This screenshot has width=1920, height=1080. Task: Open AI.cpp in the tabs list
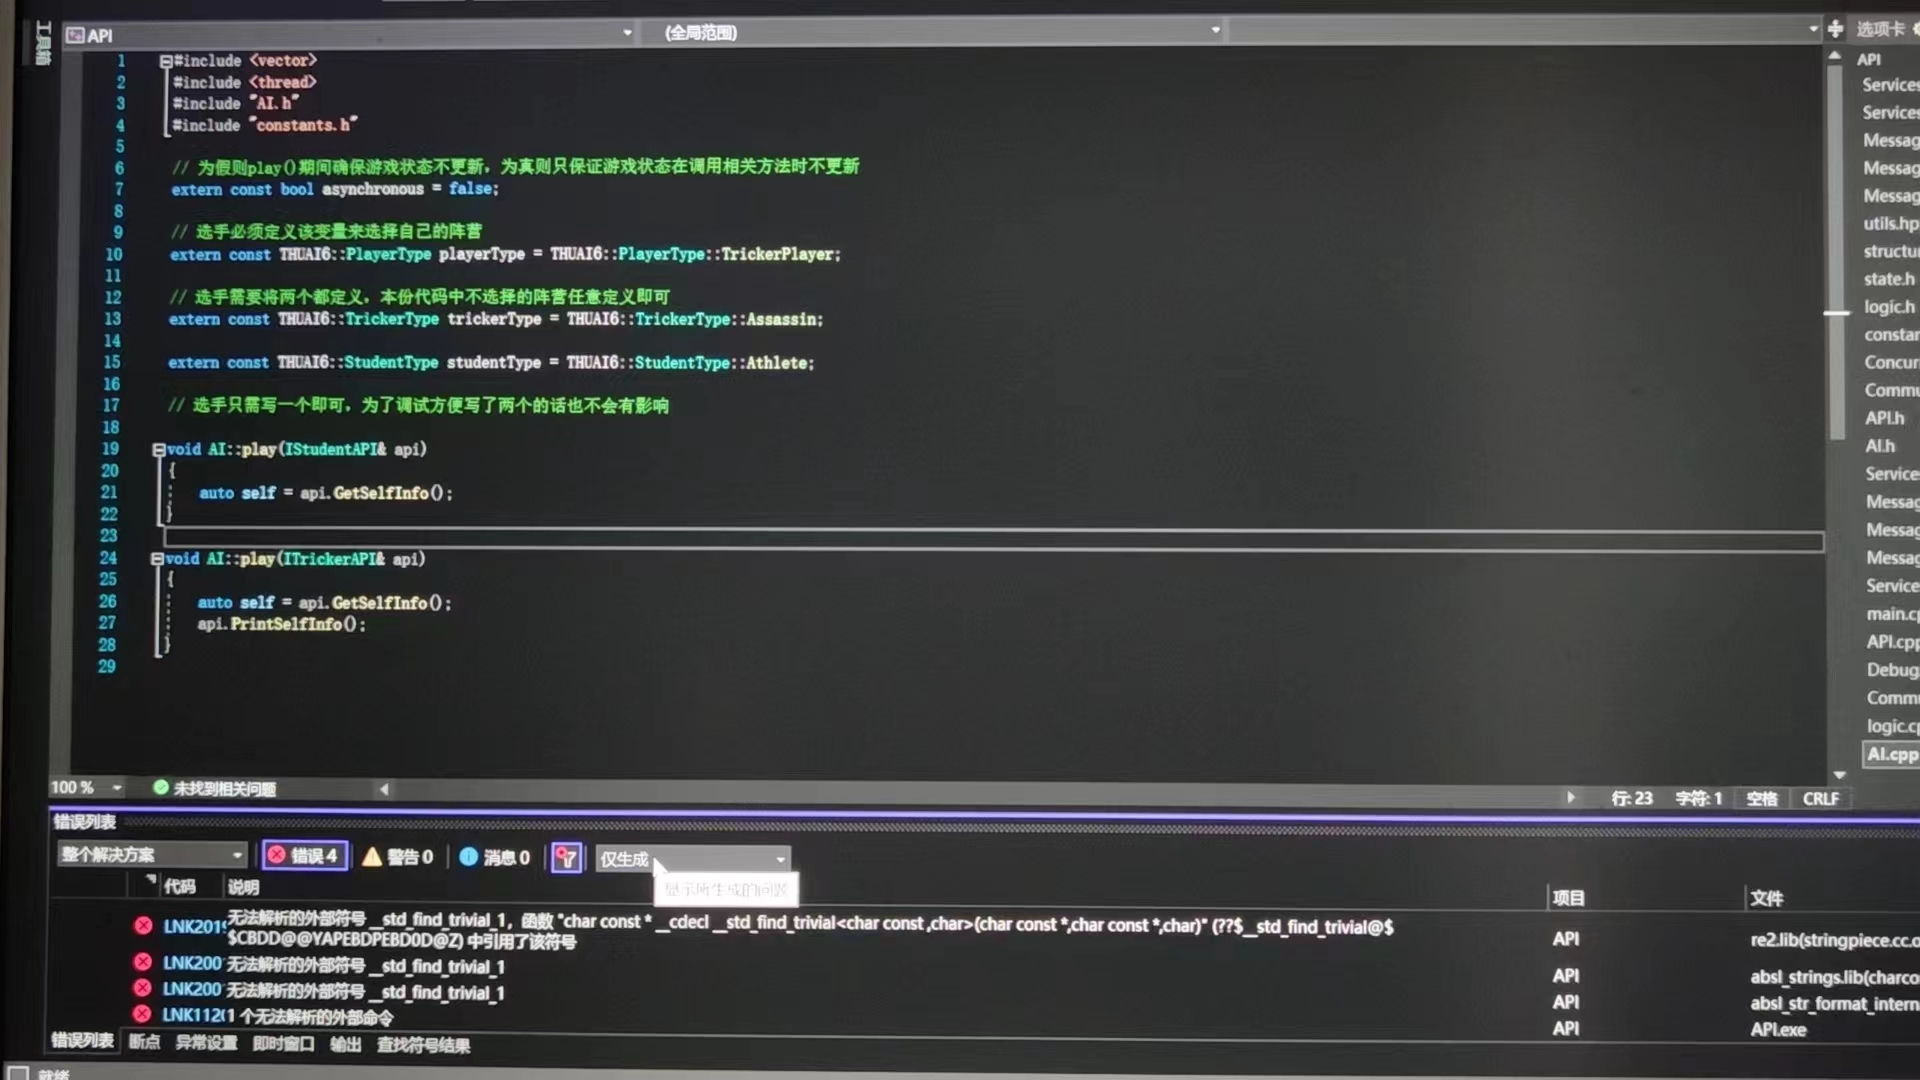tap(1891, 755)
